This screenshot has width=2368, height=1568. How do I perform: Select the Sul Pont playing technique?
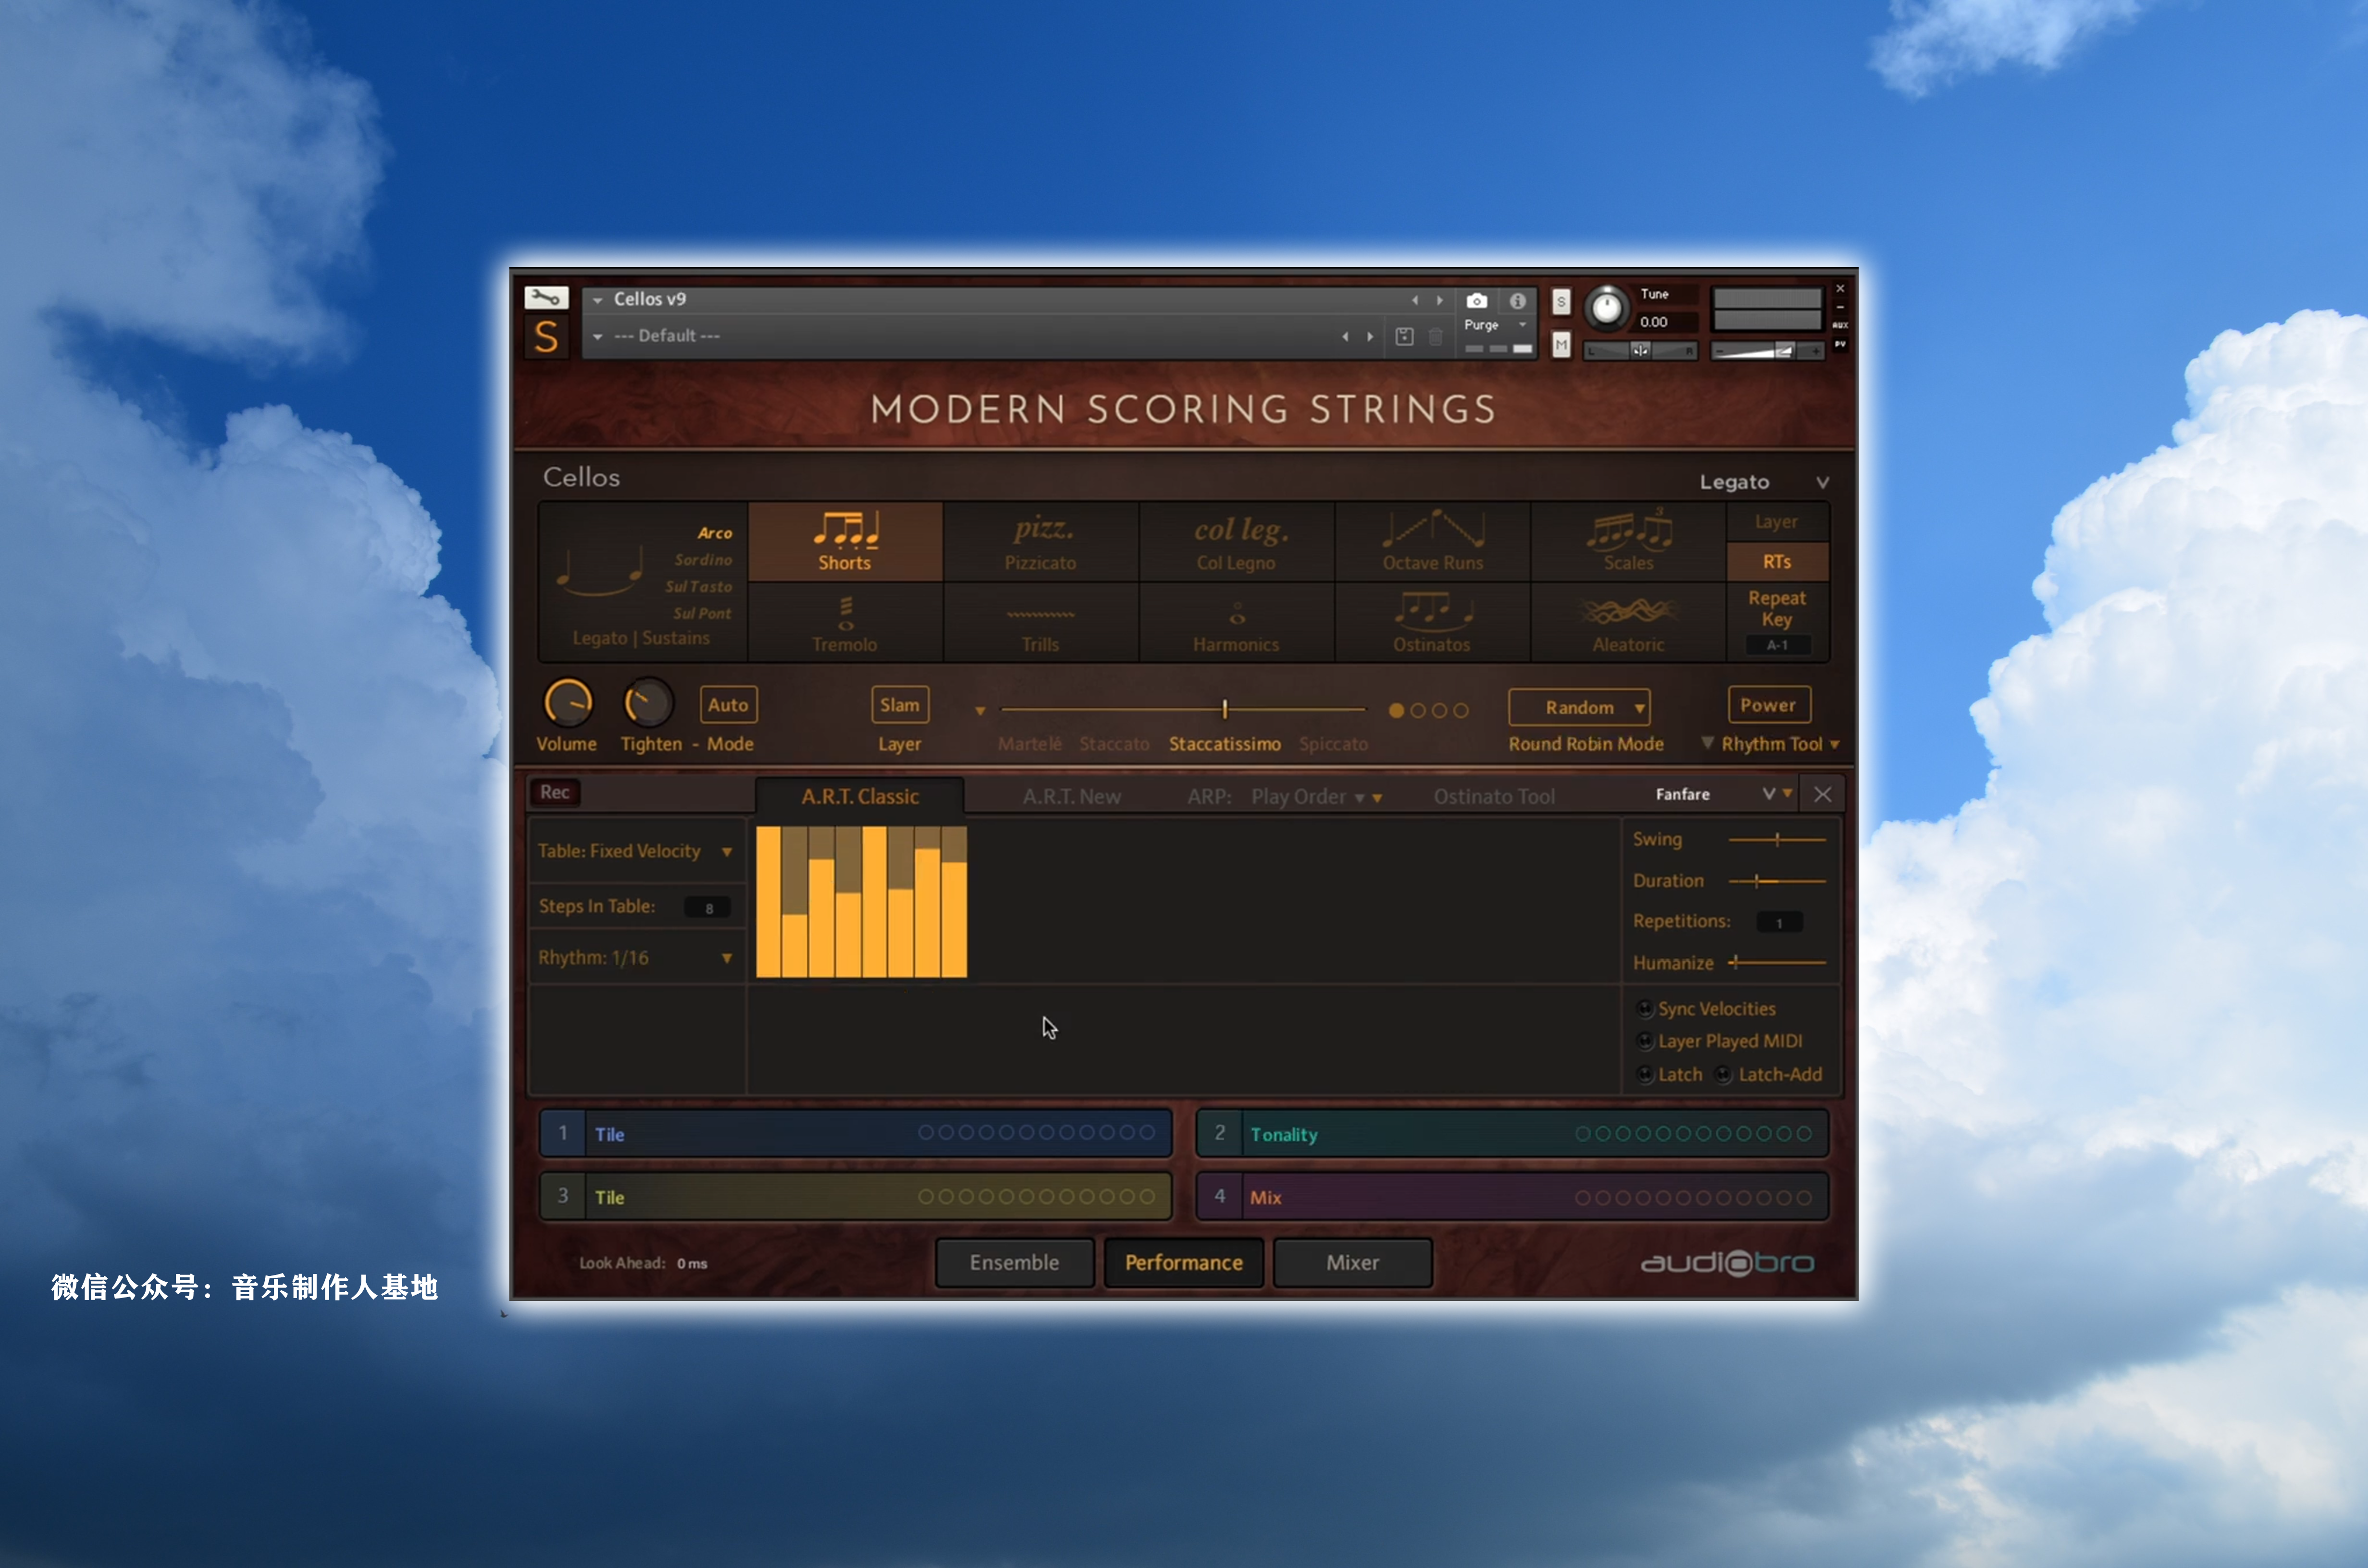(702, 614)
